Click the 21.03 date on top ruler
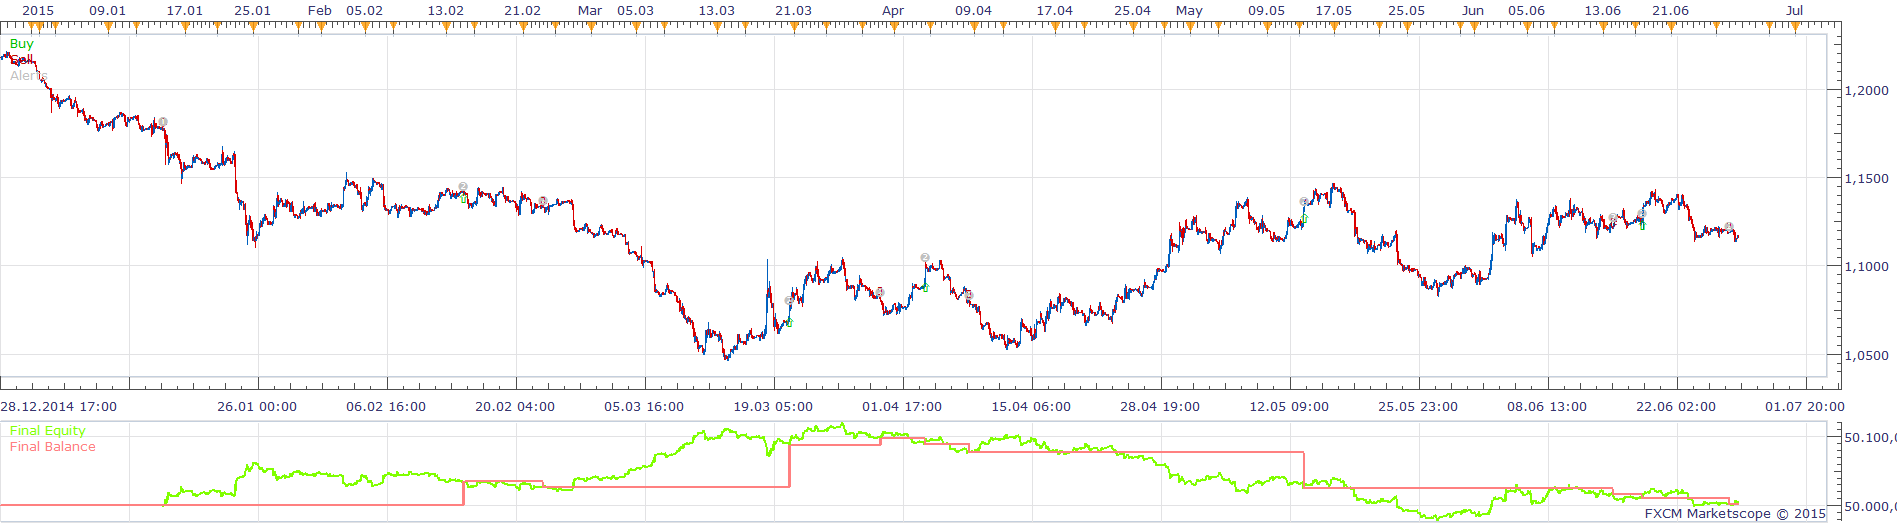This screenshot has height=523, width=1899. pyautogui.click(x=793, y=10)
